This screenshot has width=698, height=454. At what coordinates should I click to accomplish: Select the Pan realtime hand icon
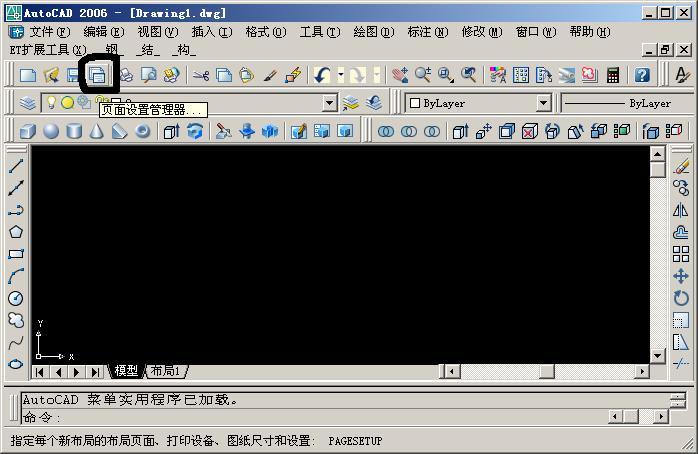click(x=400, y=75)
